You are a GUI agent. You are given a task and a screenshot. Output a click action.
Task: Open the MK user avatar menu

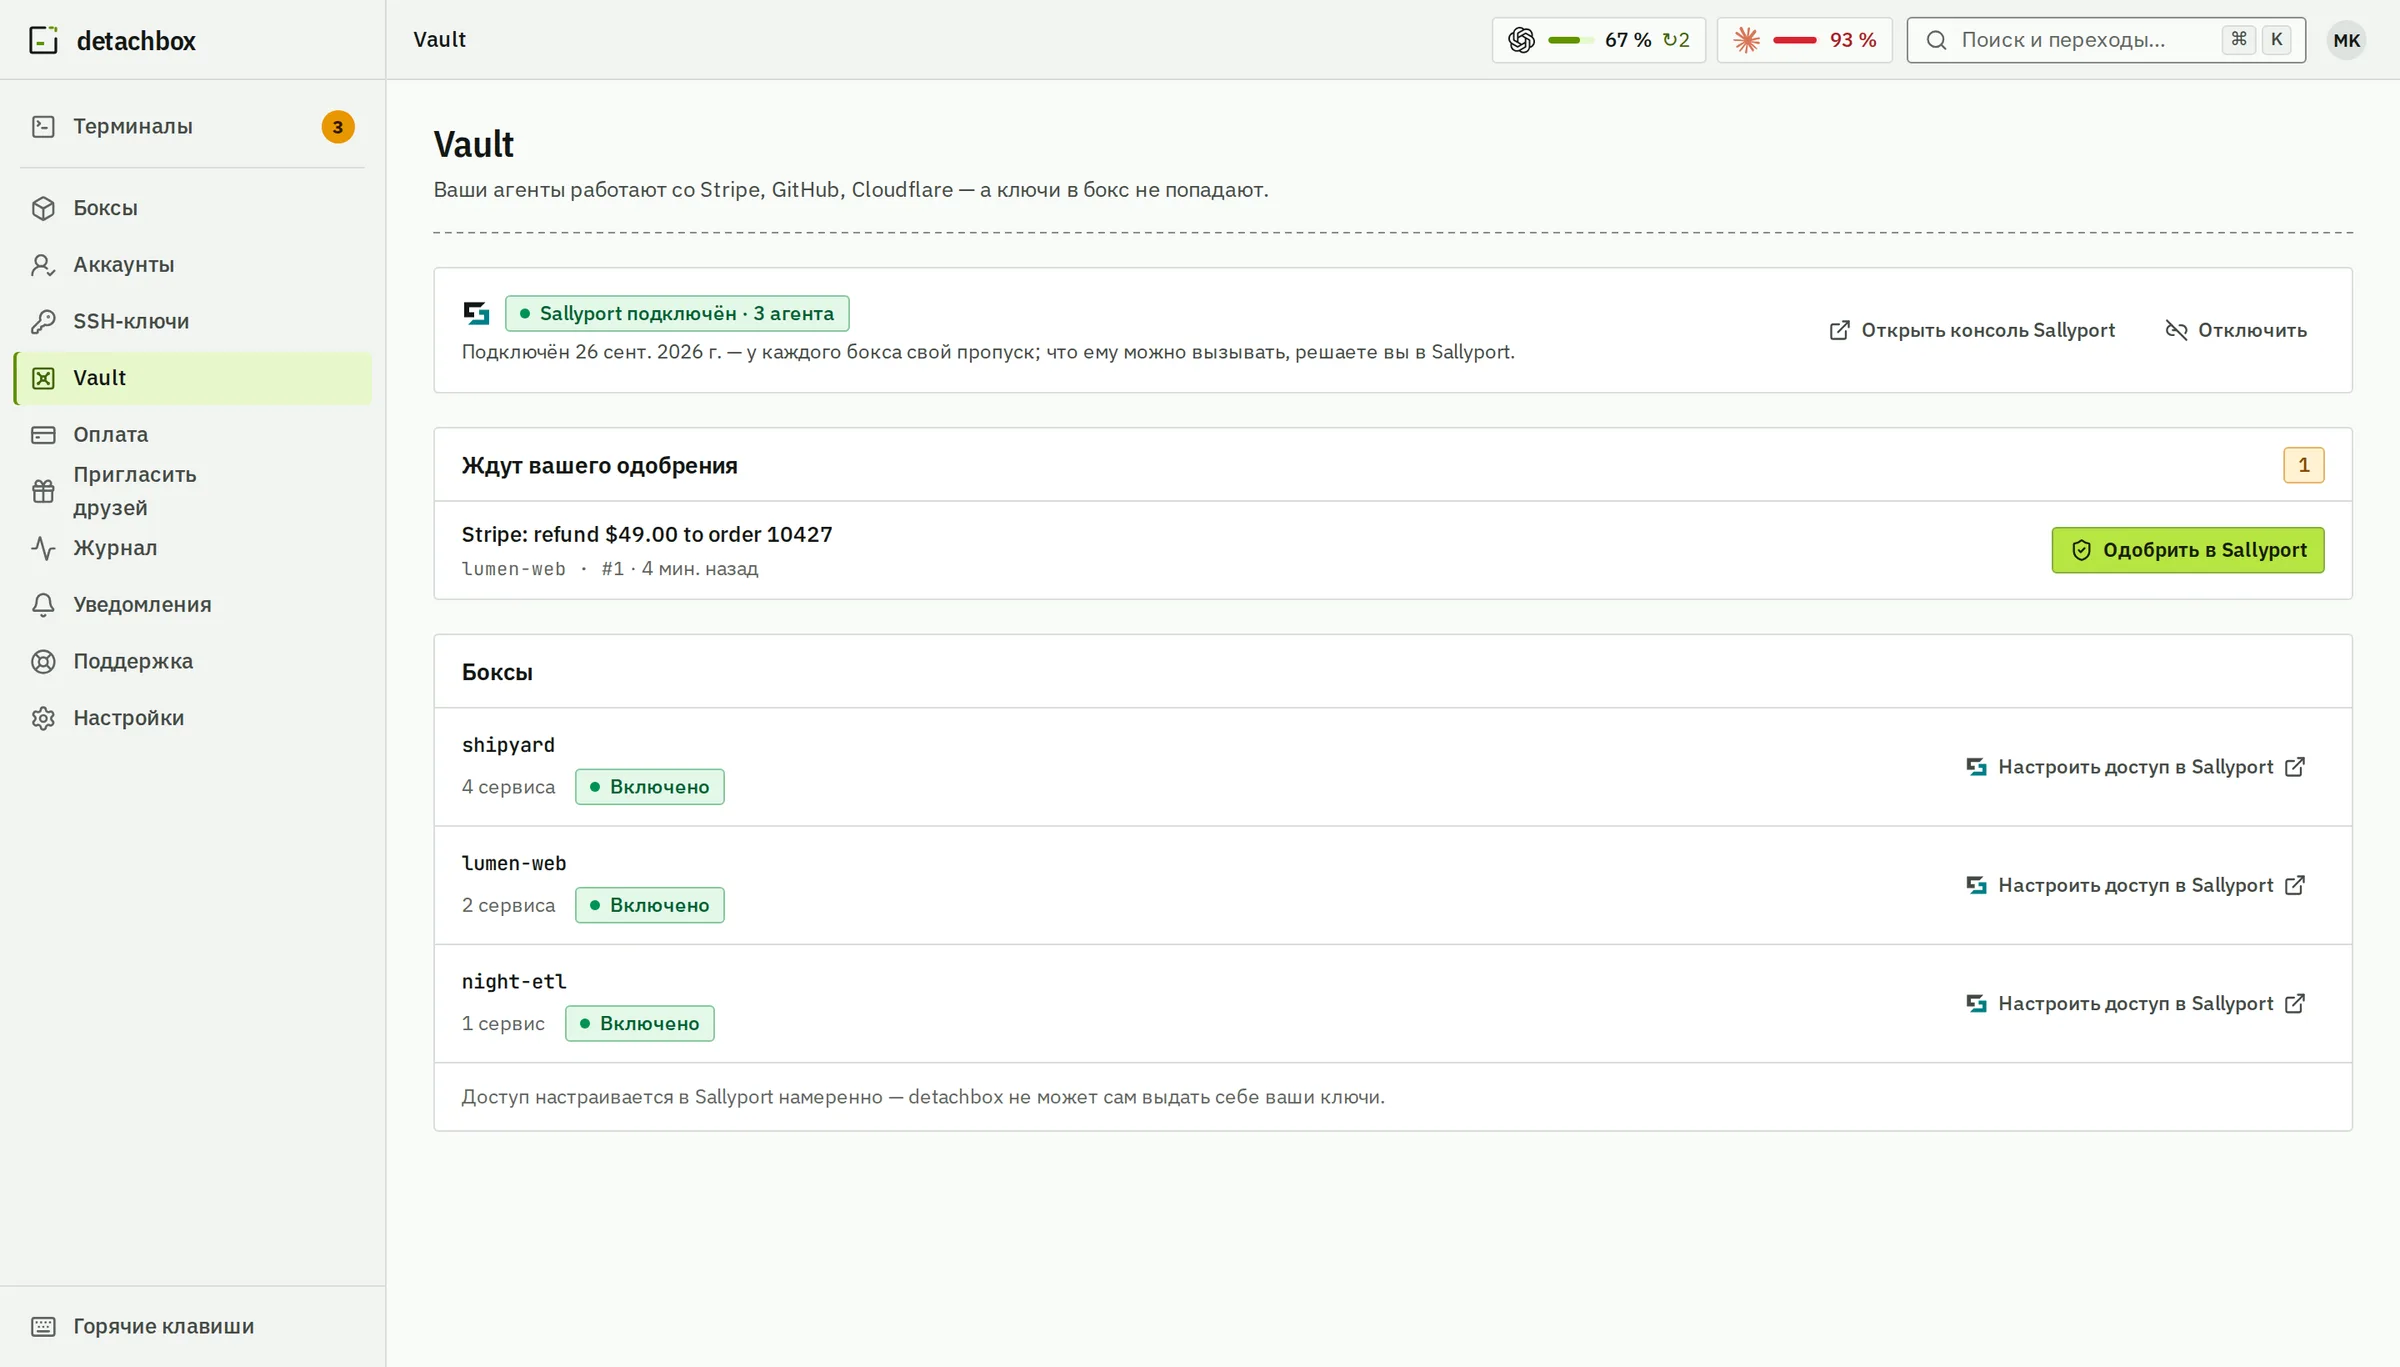coord(2346,40)
